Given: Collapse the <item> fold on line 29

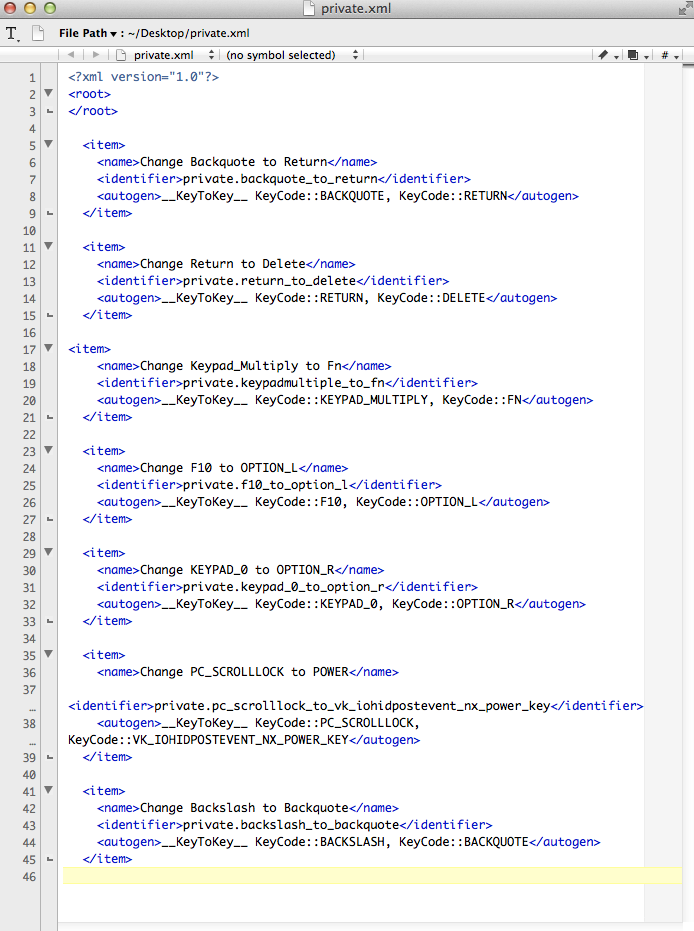Looking at the screenshot, I should 49,552.
